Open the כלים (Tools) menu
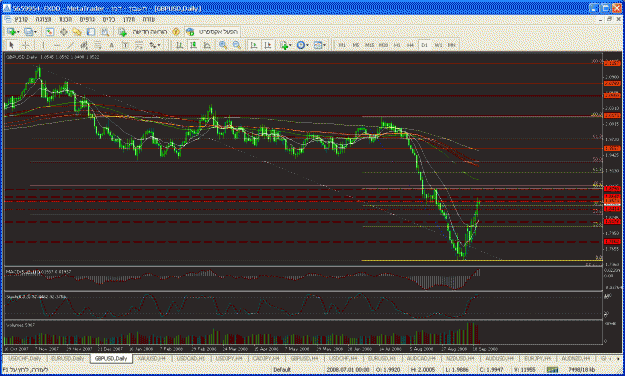This screenshot has width=625, height=376. 109,20
